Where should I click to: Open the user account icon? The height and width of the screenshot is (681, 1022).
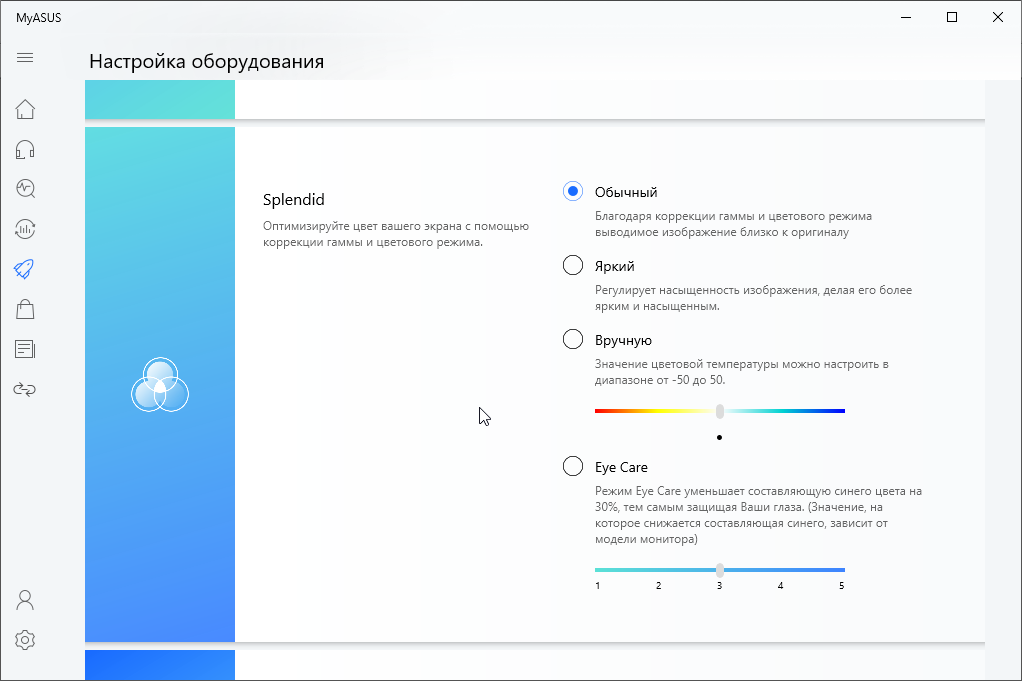click(25, 600)
